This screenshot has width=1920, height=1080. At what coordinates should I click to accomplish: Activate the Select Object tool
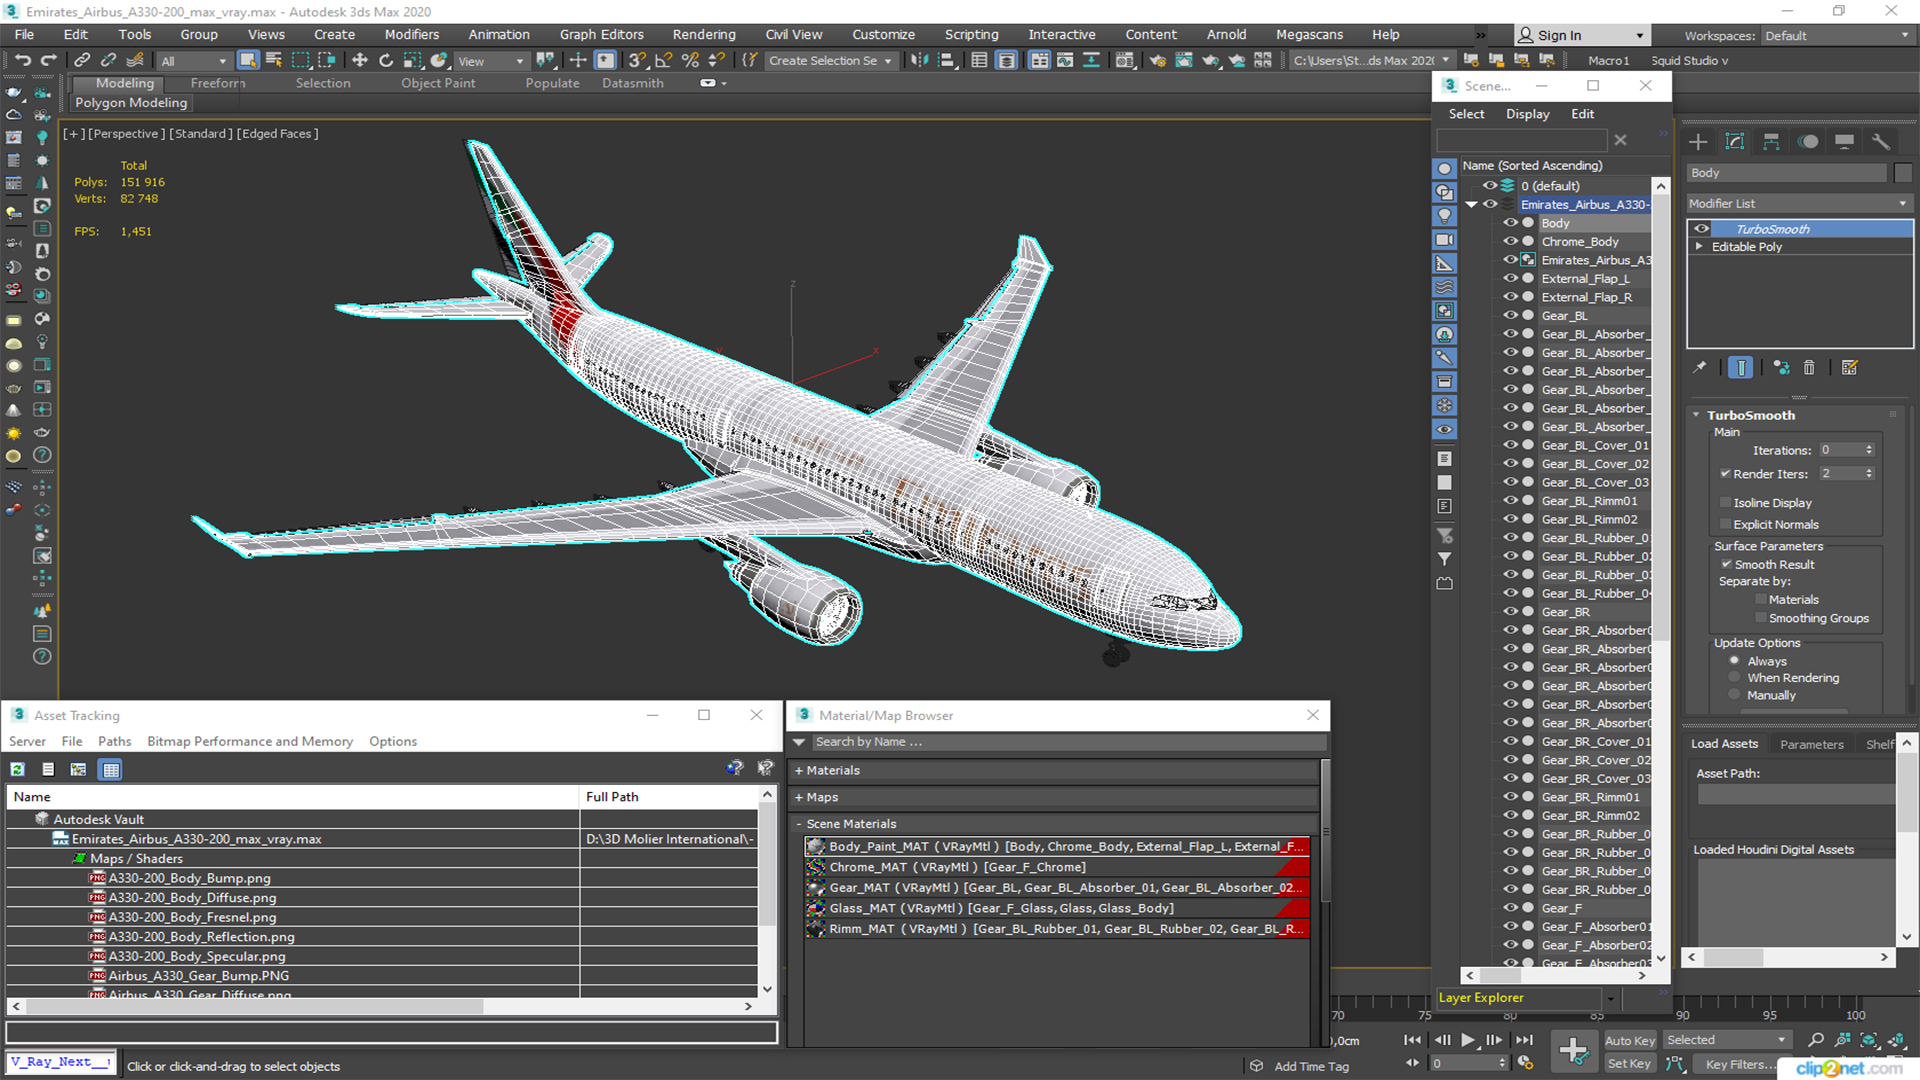pos(248,60)
